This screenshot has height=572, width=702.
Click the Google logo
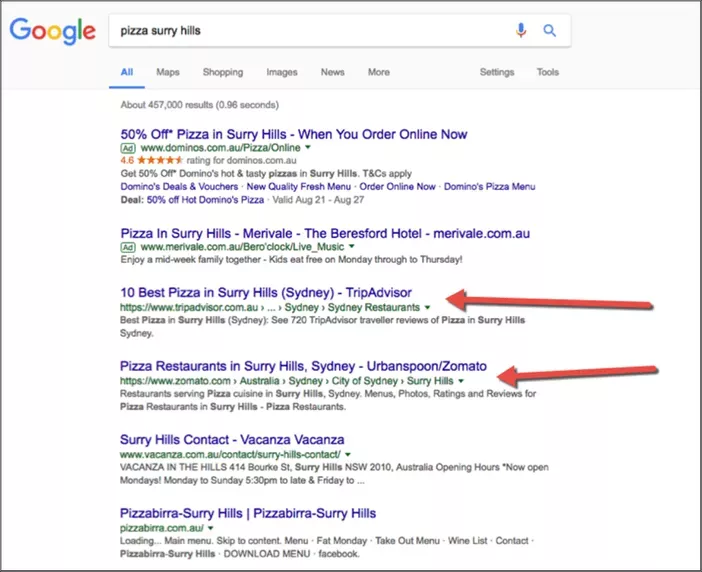(x=52, y=31)
